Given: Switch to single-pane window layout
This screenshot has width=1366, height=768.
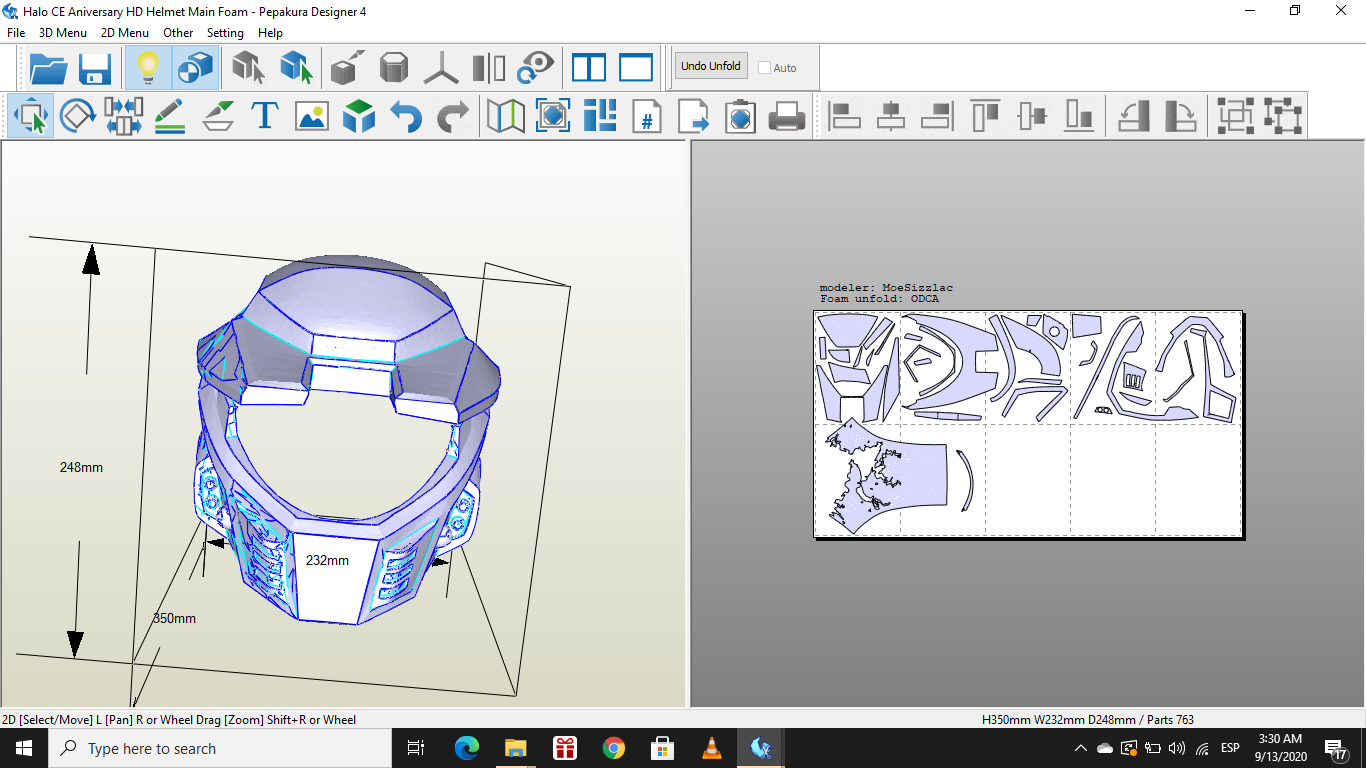Looking at the screenshot, I should [x=636, y=68].
